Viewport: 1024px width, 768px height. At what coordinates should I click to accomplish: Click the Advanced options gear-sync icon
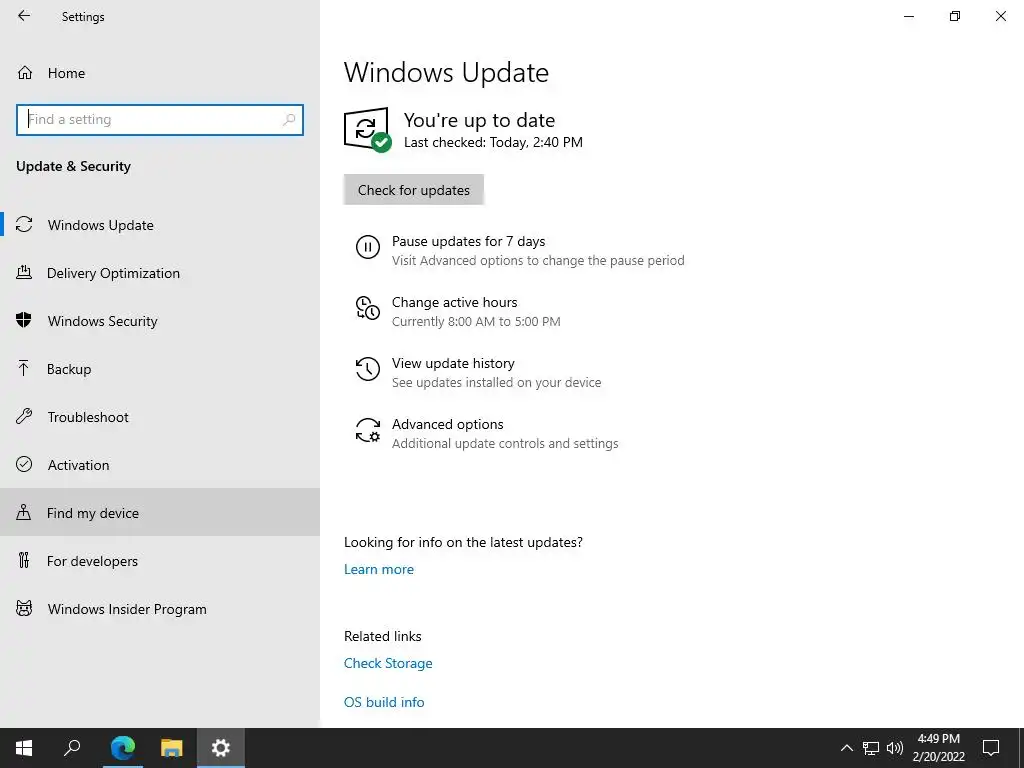click(x=368, y=430)
